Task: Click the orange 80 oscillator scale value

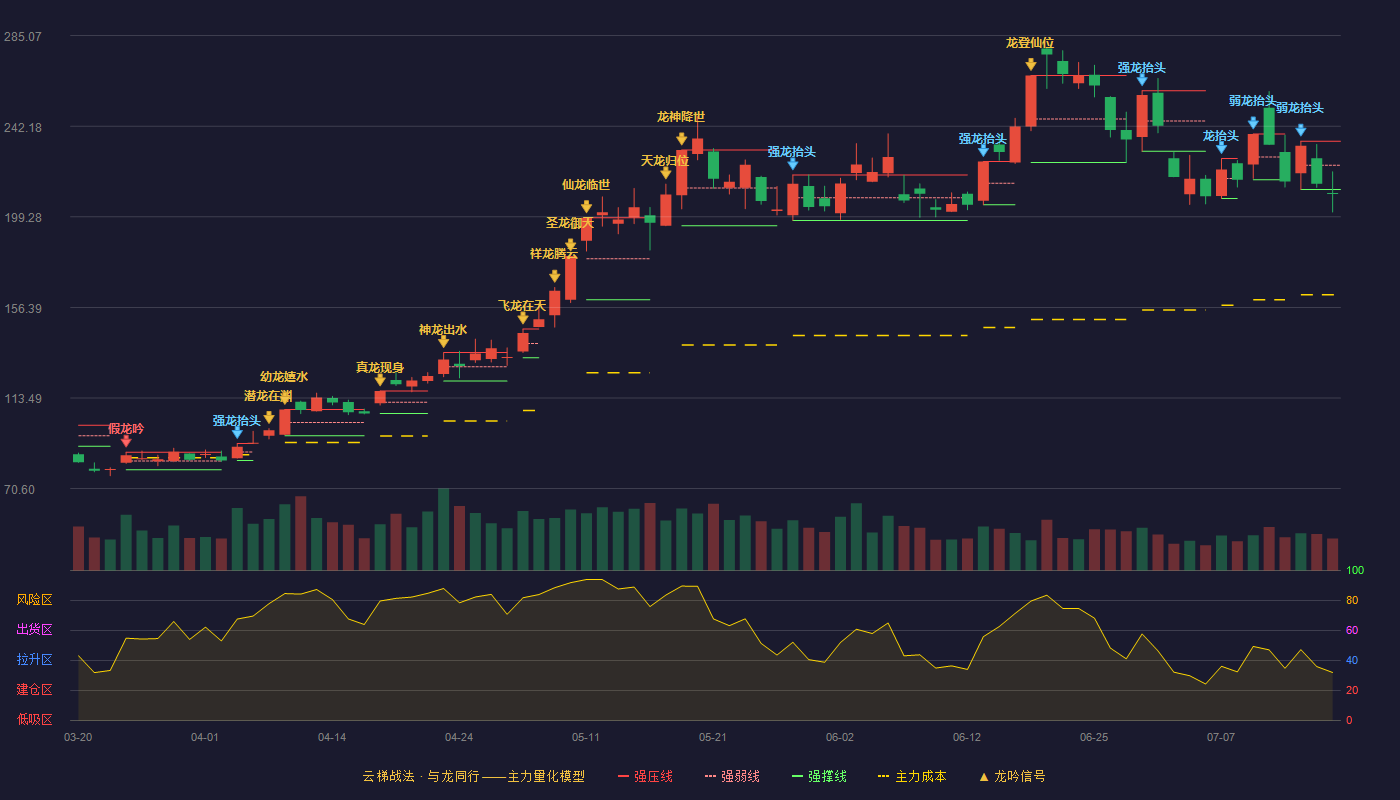Action: tap(1352, 600)
